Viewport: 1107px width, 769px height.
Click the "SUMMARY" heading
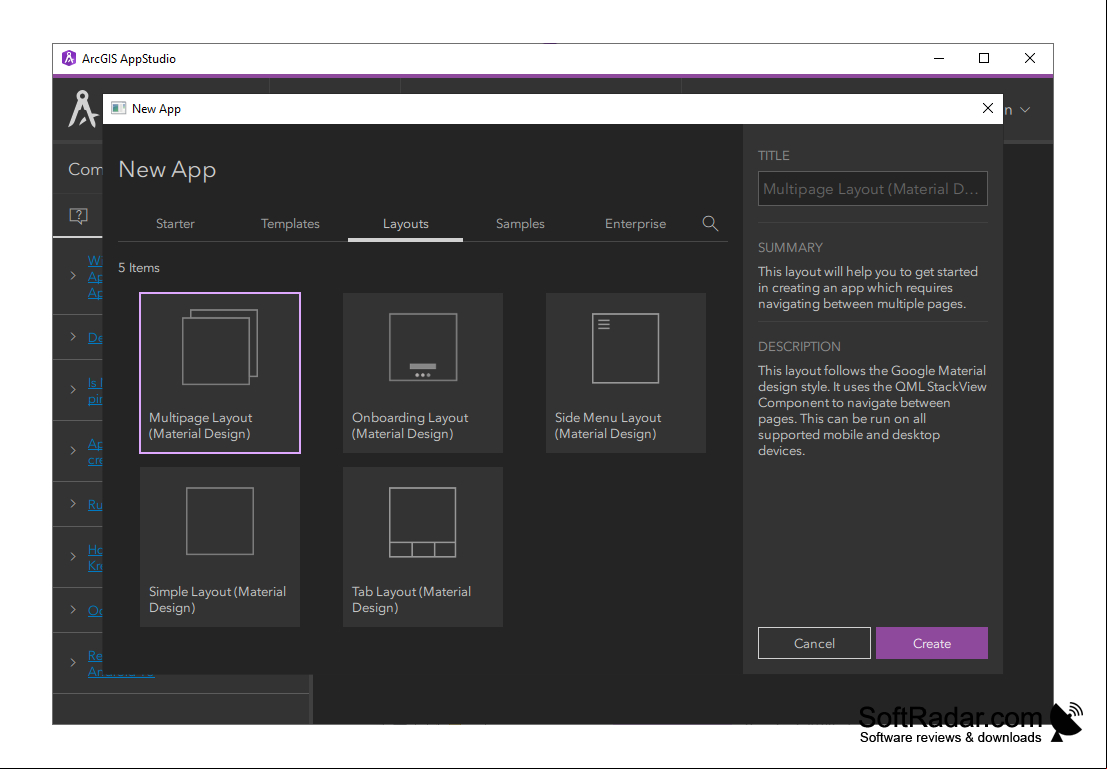click(790, 248)
